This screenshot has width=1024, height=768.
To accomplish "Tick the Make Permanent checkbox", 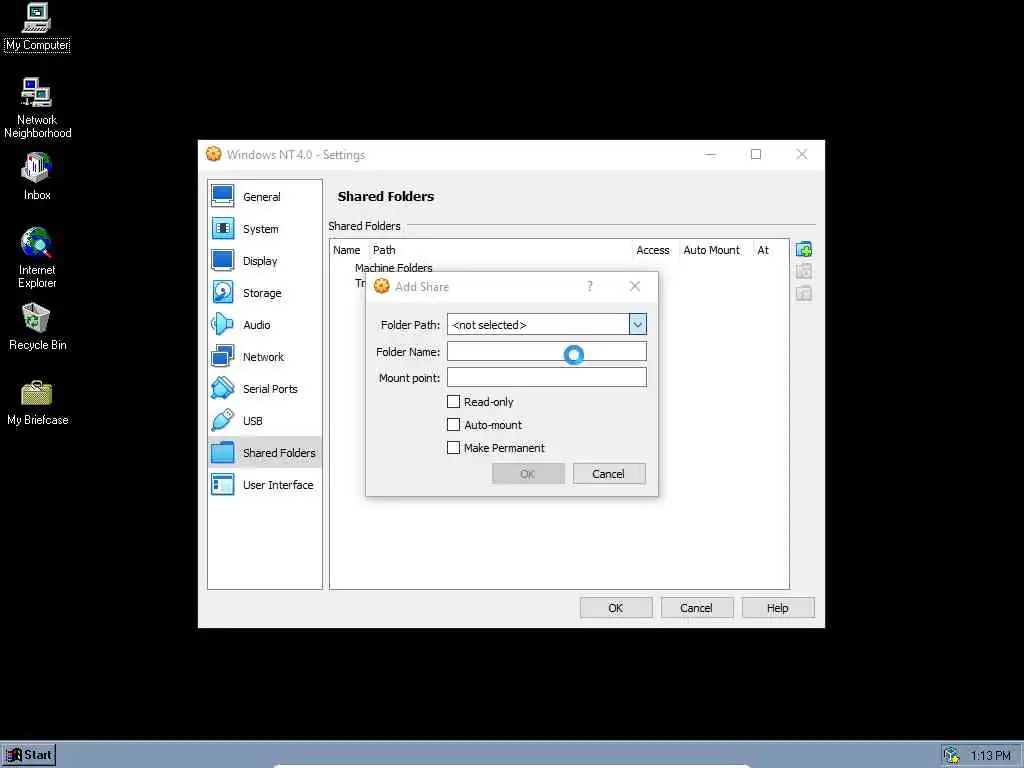I will point(453,447).
